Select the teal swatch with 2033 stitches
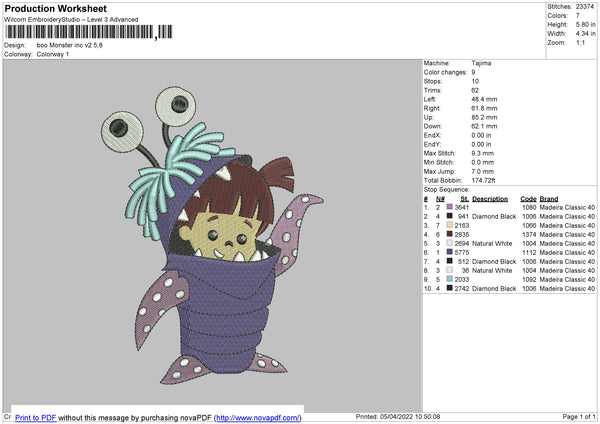The height and width of the screenshot is (424, 600). 450,279
